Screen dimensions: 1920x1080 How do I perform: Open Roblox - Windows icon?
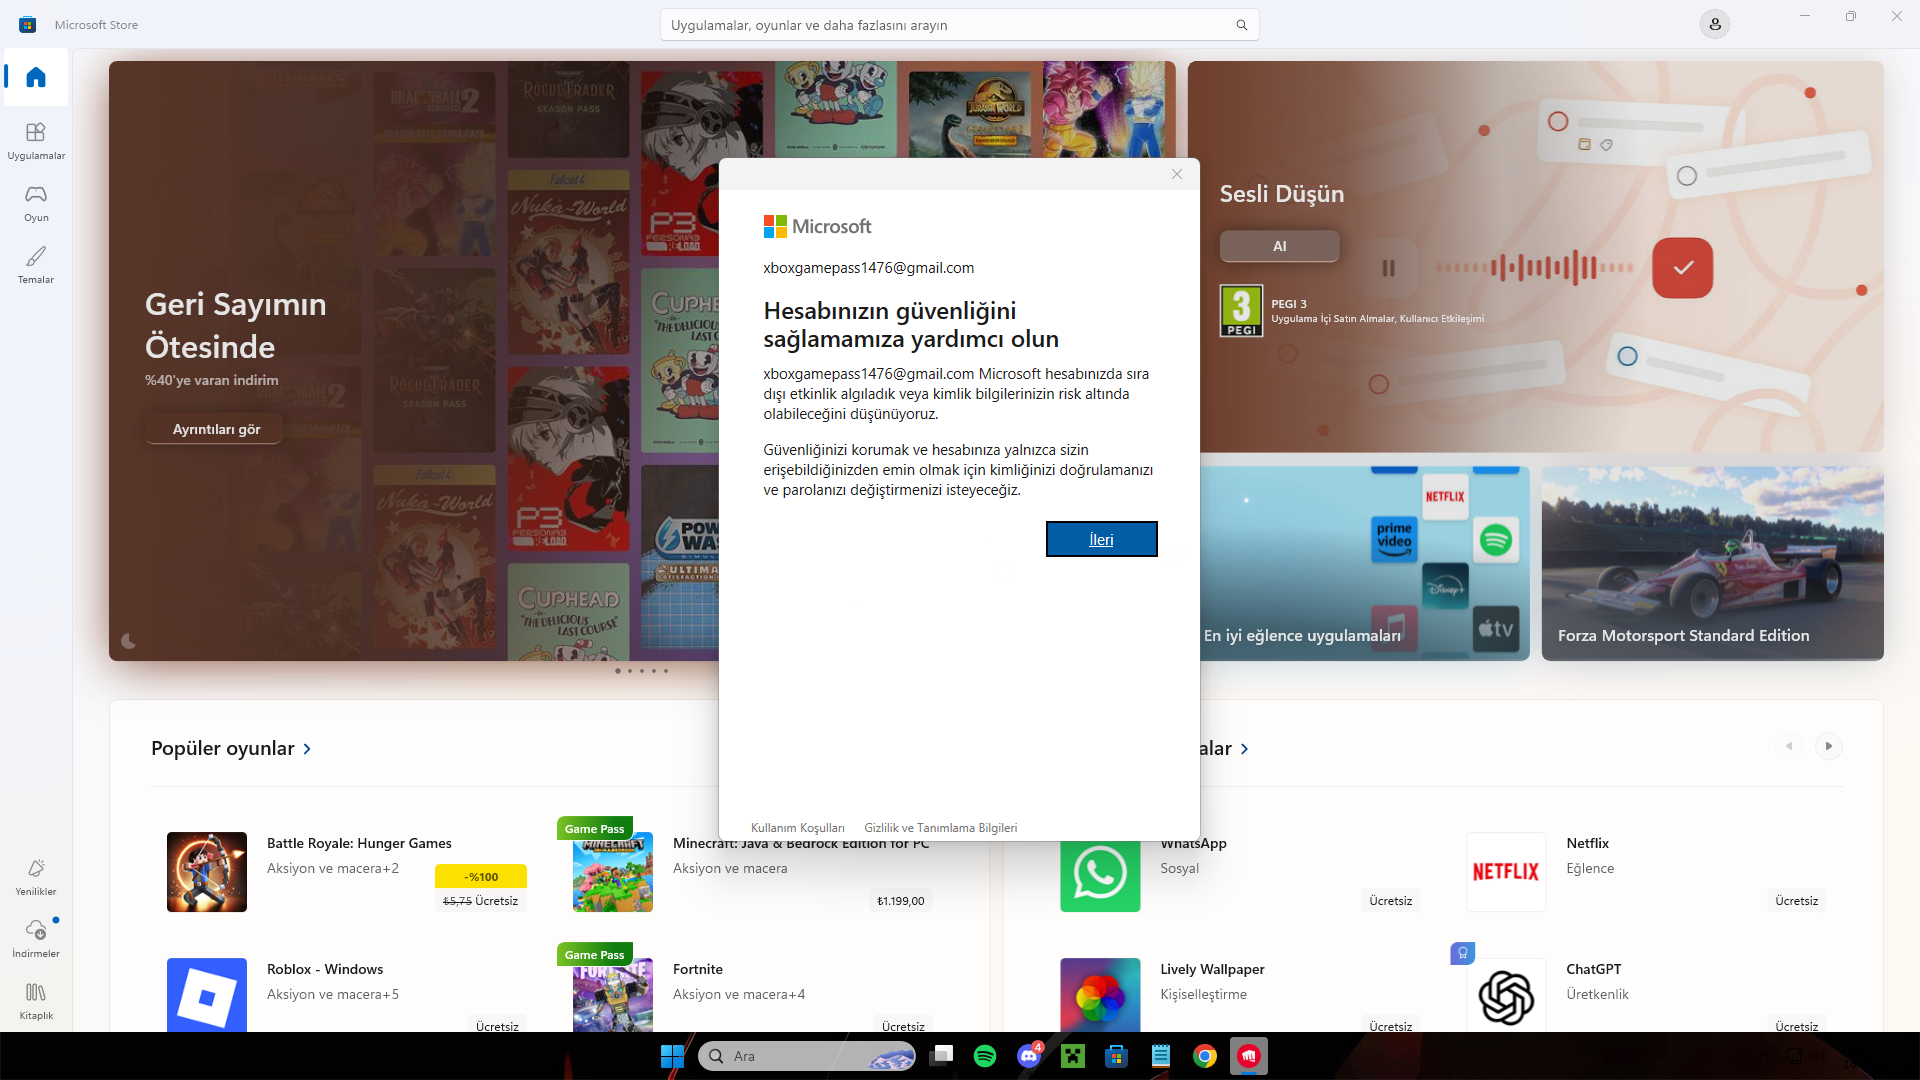207,995
